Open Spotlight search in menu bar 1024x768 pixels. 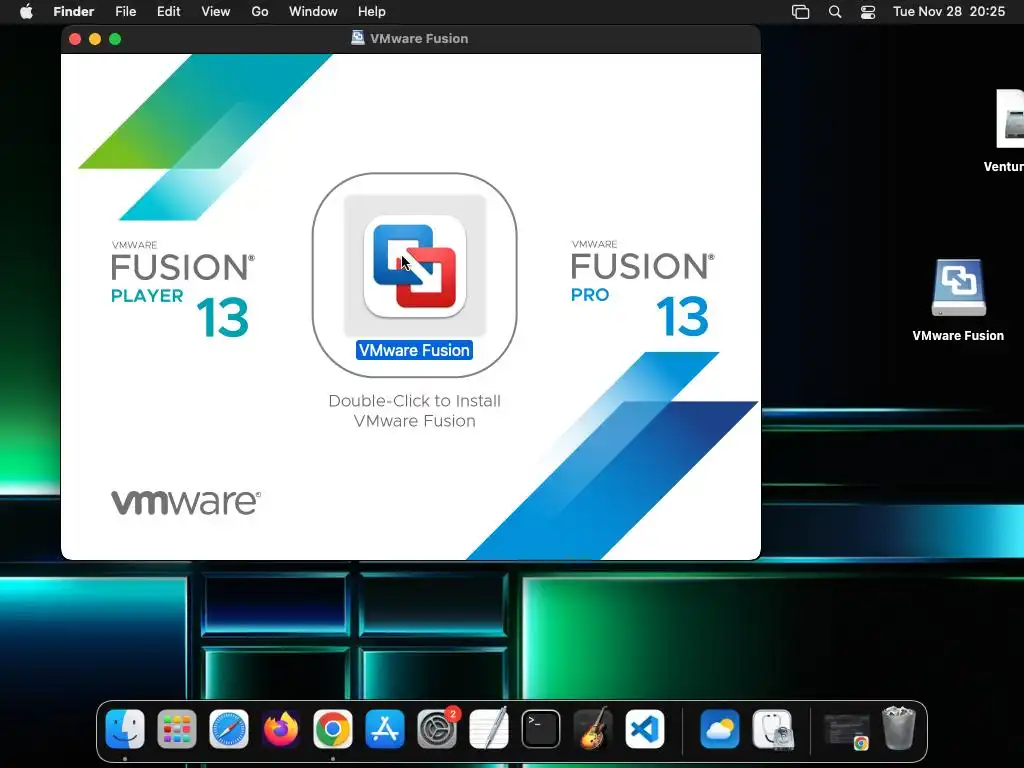pyautogui.click(x=835, y=12)
